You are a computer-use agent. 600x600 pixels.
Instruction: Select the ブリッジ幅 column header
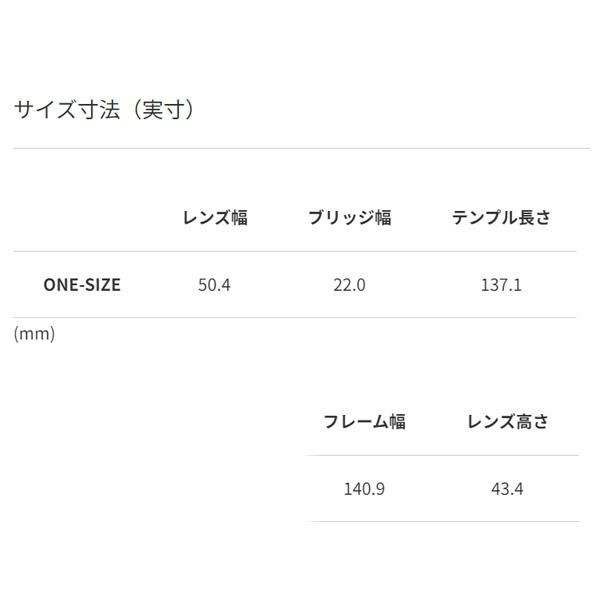349,217
